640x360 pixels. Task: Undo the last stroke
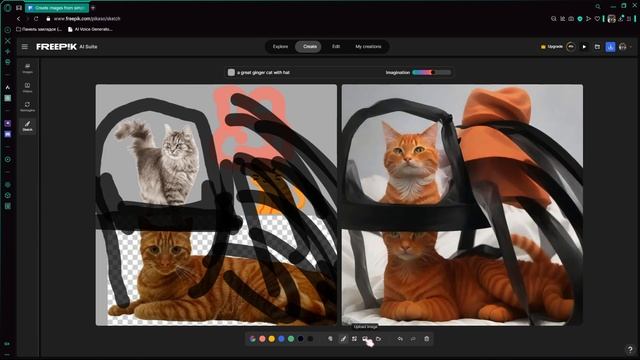400,339
